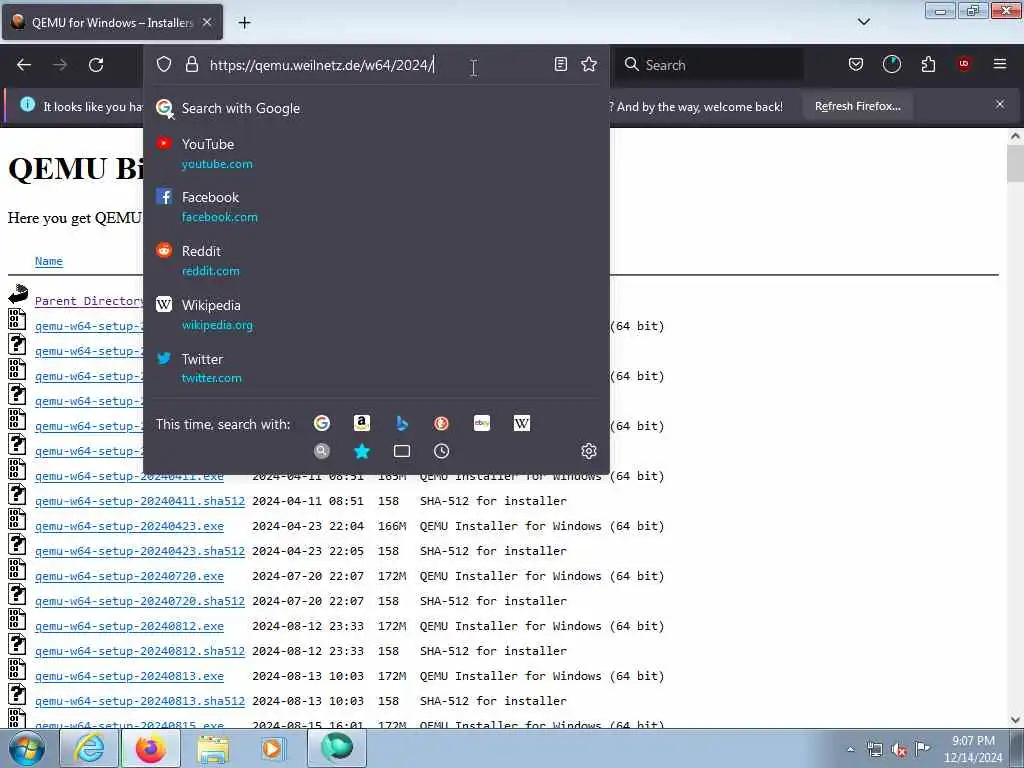This screenshot has width=1024, height=768.
Task: Switch to Firefox in the taskbar
Action: [x=151, y=748]
